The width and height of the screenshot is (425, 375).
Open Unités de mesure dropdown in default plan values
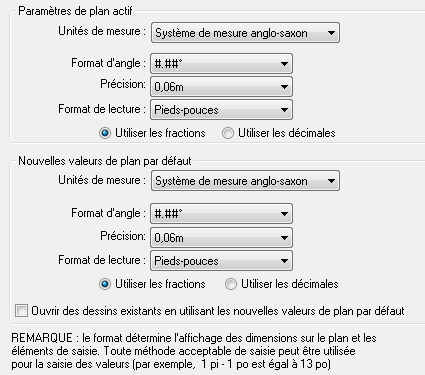point(245,181)
